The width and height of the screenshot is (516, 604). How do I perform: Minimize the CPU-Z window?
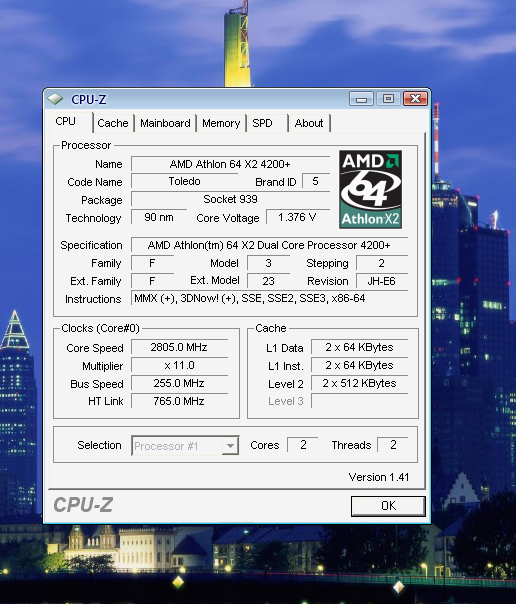pos(361,99)
